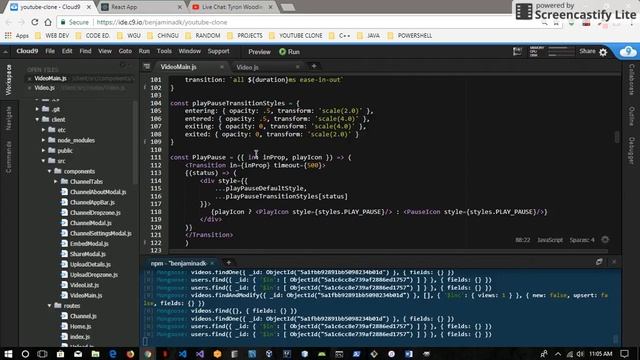Viewport: 640px width, 360px height.
Task: Expand the node_modules folder
Action: [43, 140]
